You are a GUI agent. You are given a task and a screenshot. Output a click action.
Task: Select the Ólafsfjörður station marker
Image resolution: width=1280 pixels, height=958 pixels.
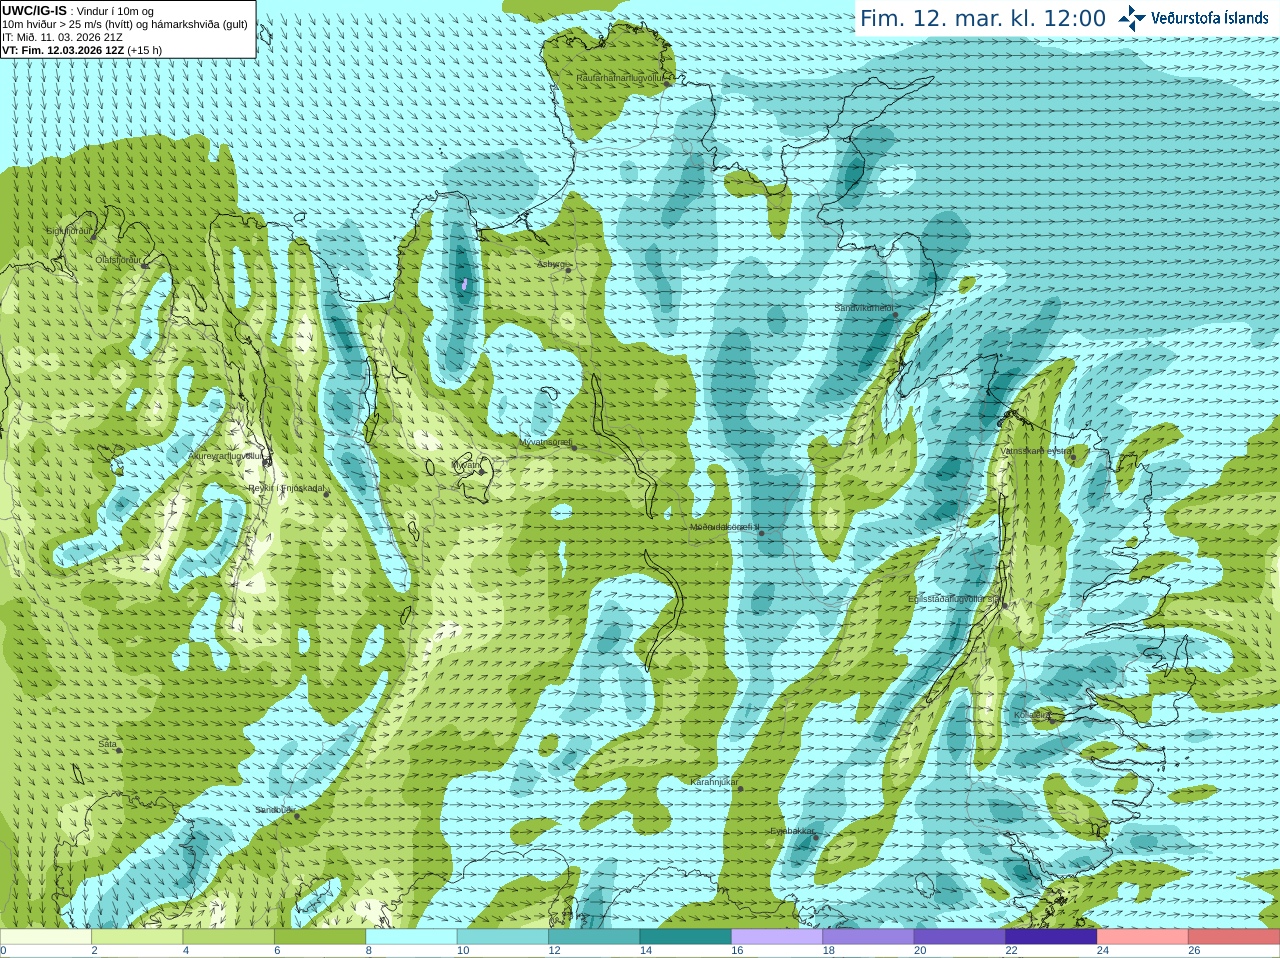click(144, 265)
